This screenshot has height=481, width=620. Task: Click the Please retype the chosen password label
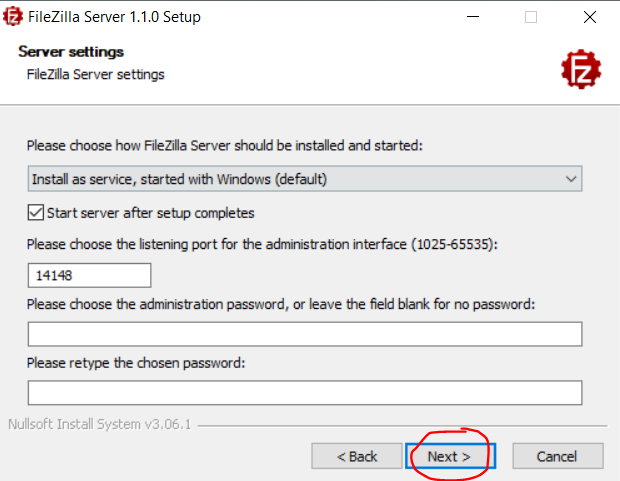pos(136,362)
